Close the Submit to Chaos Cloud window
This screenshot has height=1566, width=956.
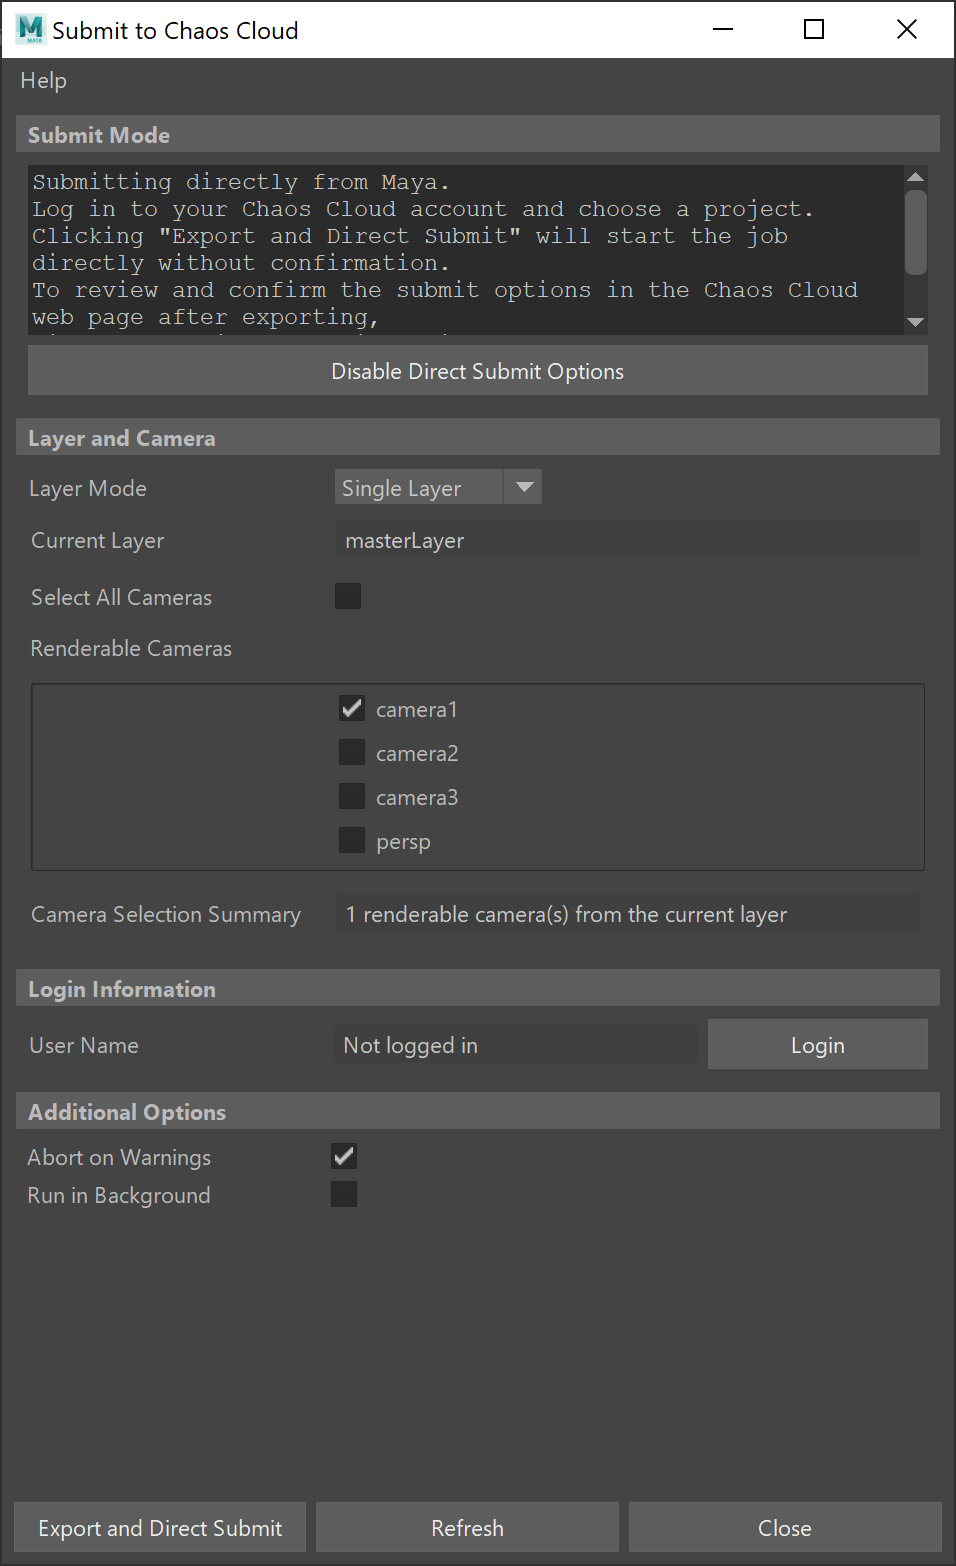point(907,29)
